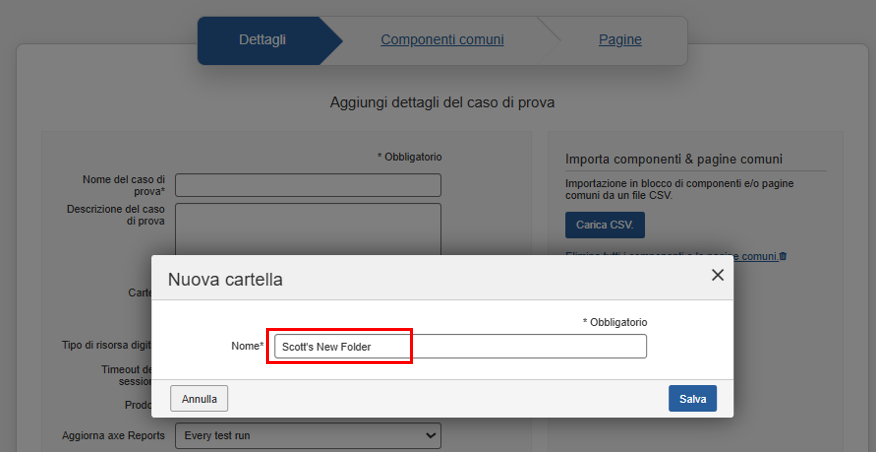Viewport: 876px width, 452px height.
Task: Click the Aggiungi dettagli del caso heading
Action: pos(442,102)
